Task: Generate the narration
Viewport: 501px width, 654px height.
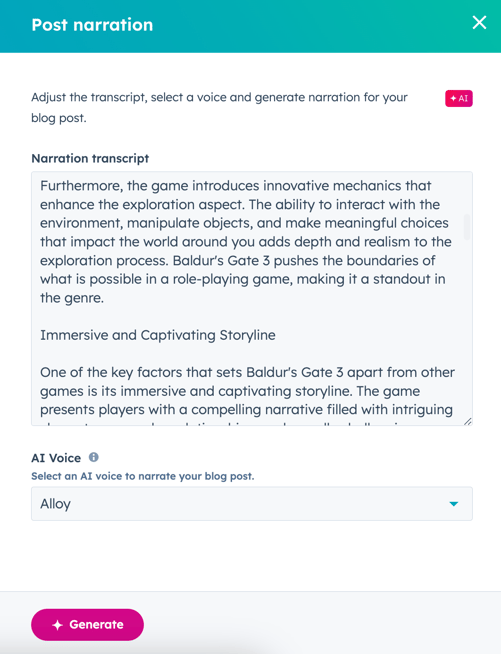Action: pyautogui.click(x=88, y=625)
